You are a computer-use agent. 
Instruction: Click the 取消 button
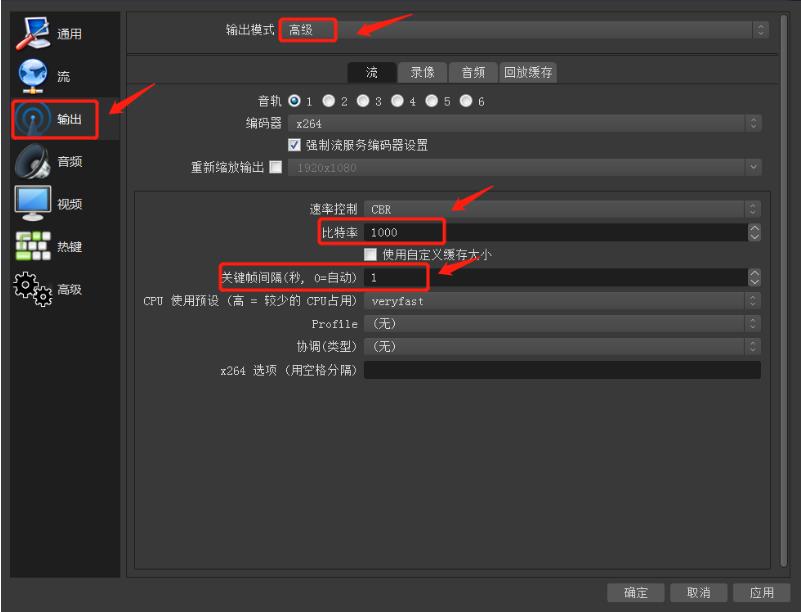tap(698, 593)
